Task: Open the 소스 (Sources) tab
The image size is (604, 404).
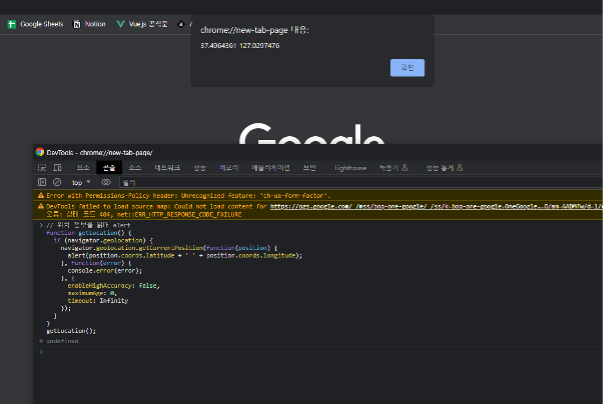Action: (135, 168)
